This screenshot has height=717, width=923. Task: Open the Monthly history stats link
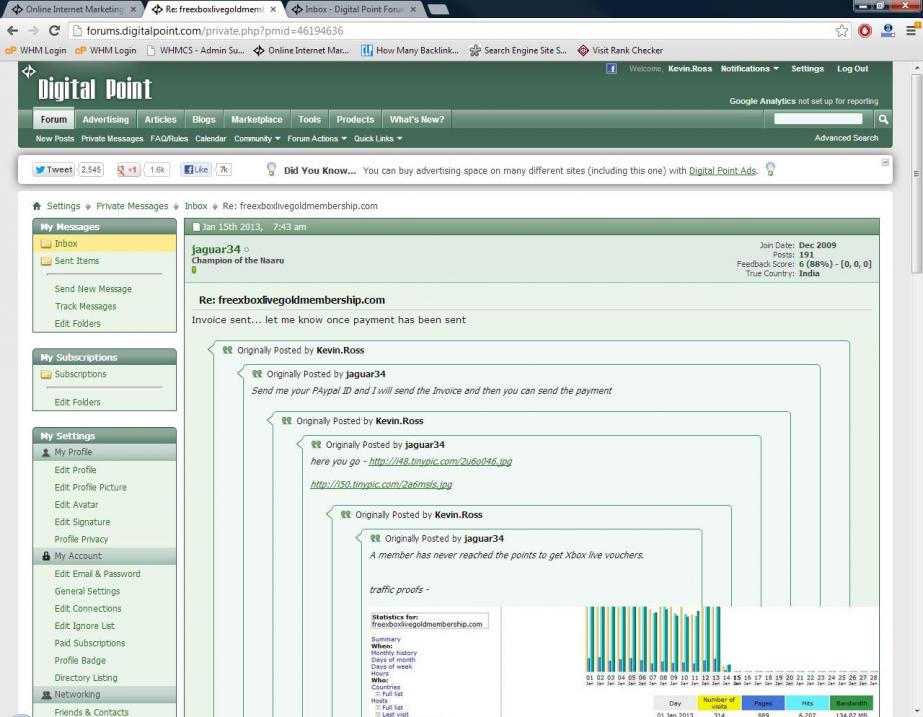tap(394, 653)
